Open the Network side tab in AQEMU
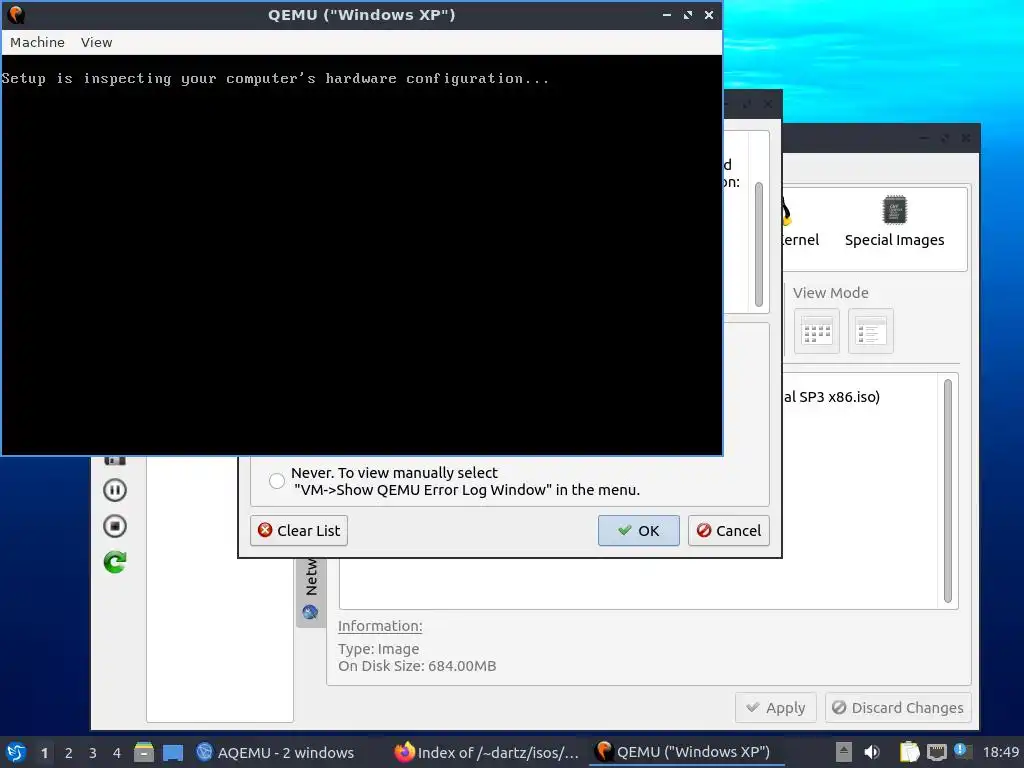 point(311,591)
